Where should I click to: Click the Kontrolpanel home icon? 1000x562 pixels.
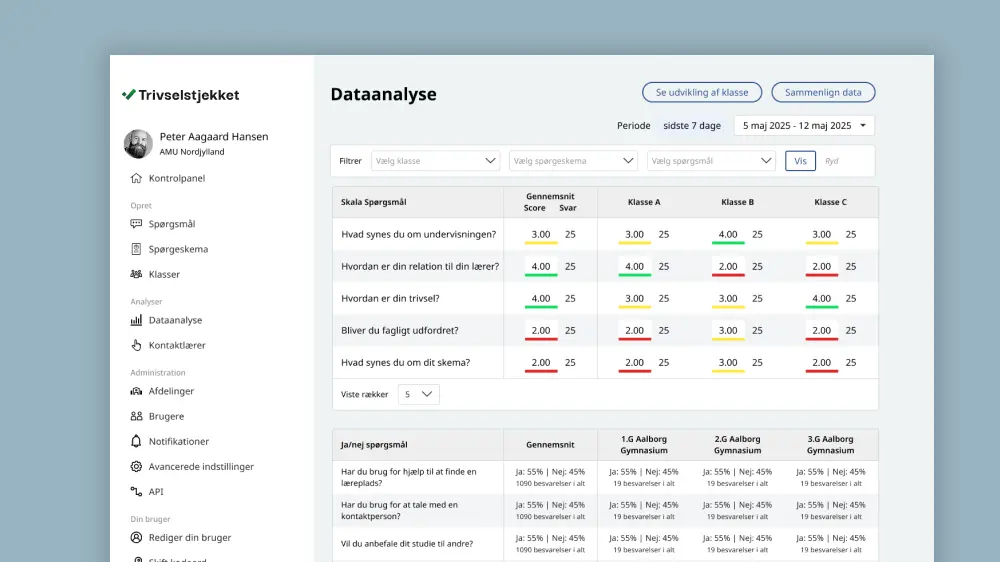click(136, 179)
